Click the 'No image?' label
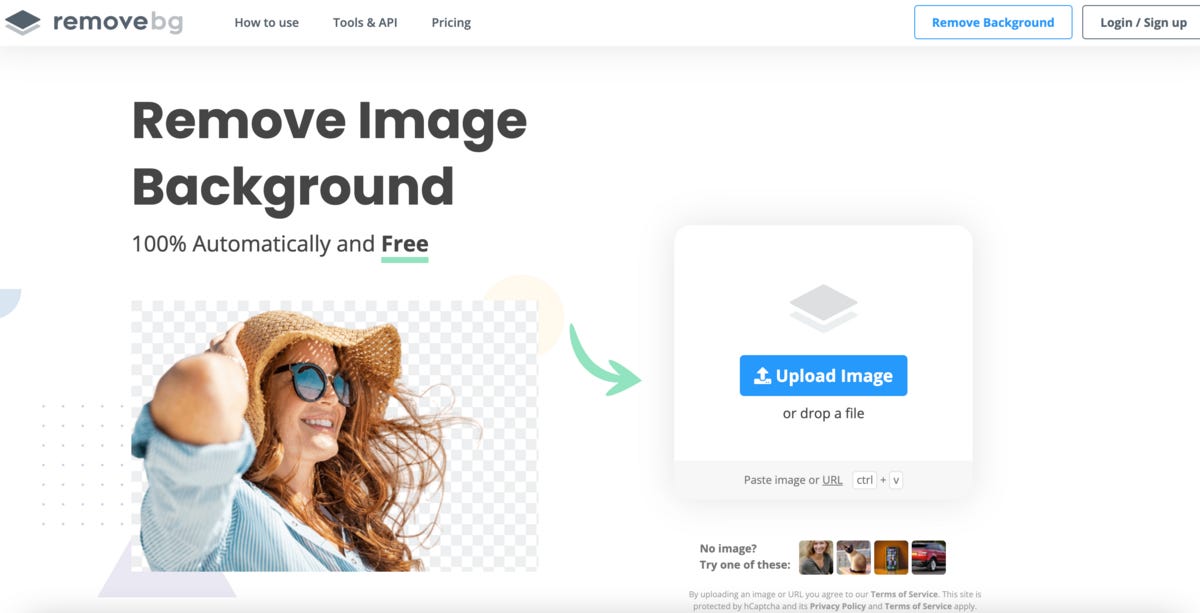The height and width of the screenshot is (613, 1200). pyautogui.click(x=728, y=548)
